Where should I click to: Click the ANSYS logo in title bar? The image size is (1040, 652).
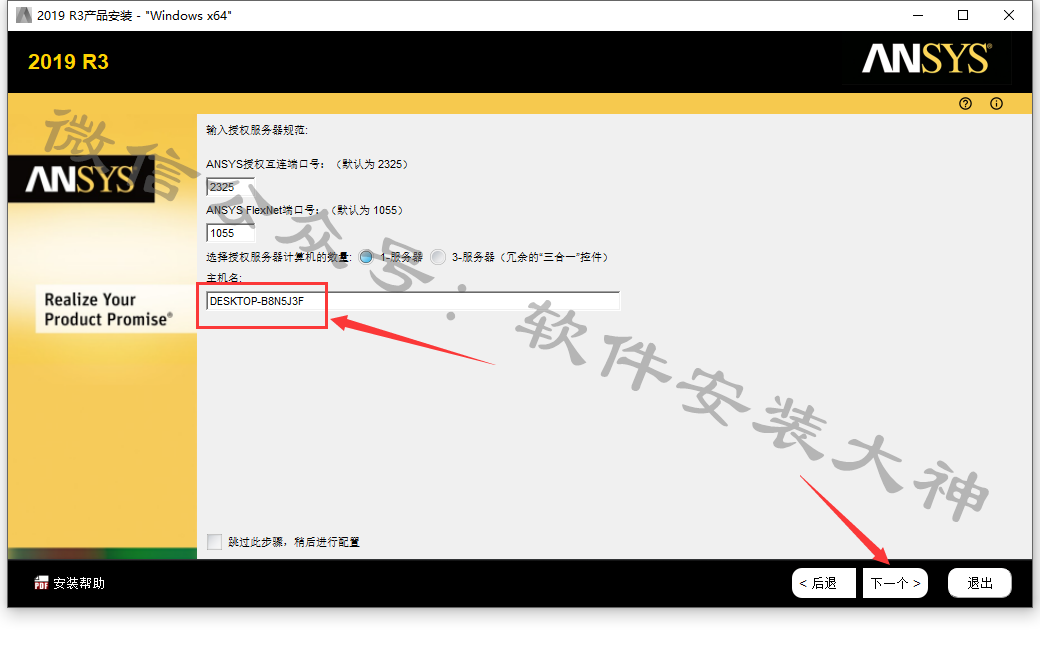24,15
